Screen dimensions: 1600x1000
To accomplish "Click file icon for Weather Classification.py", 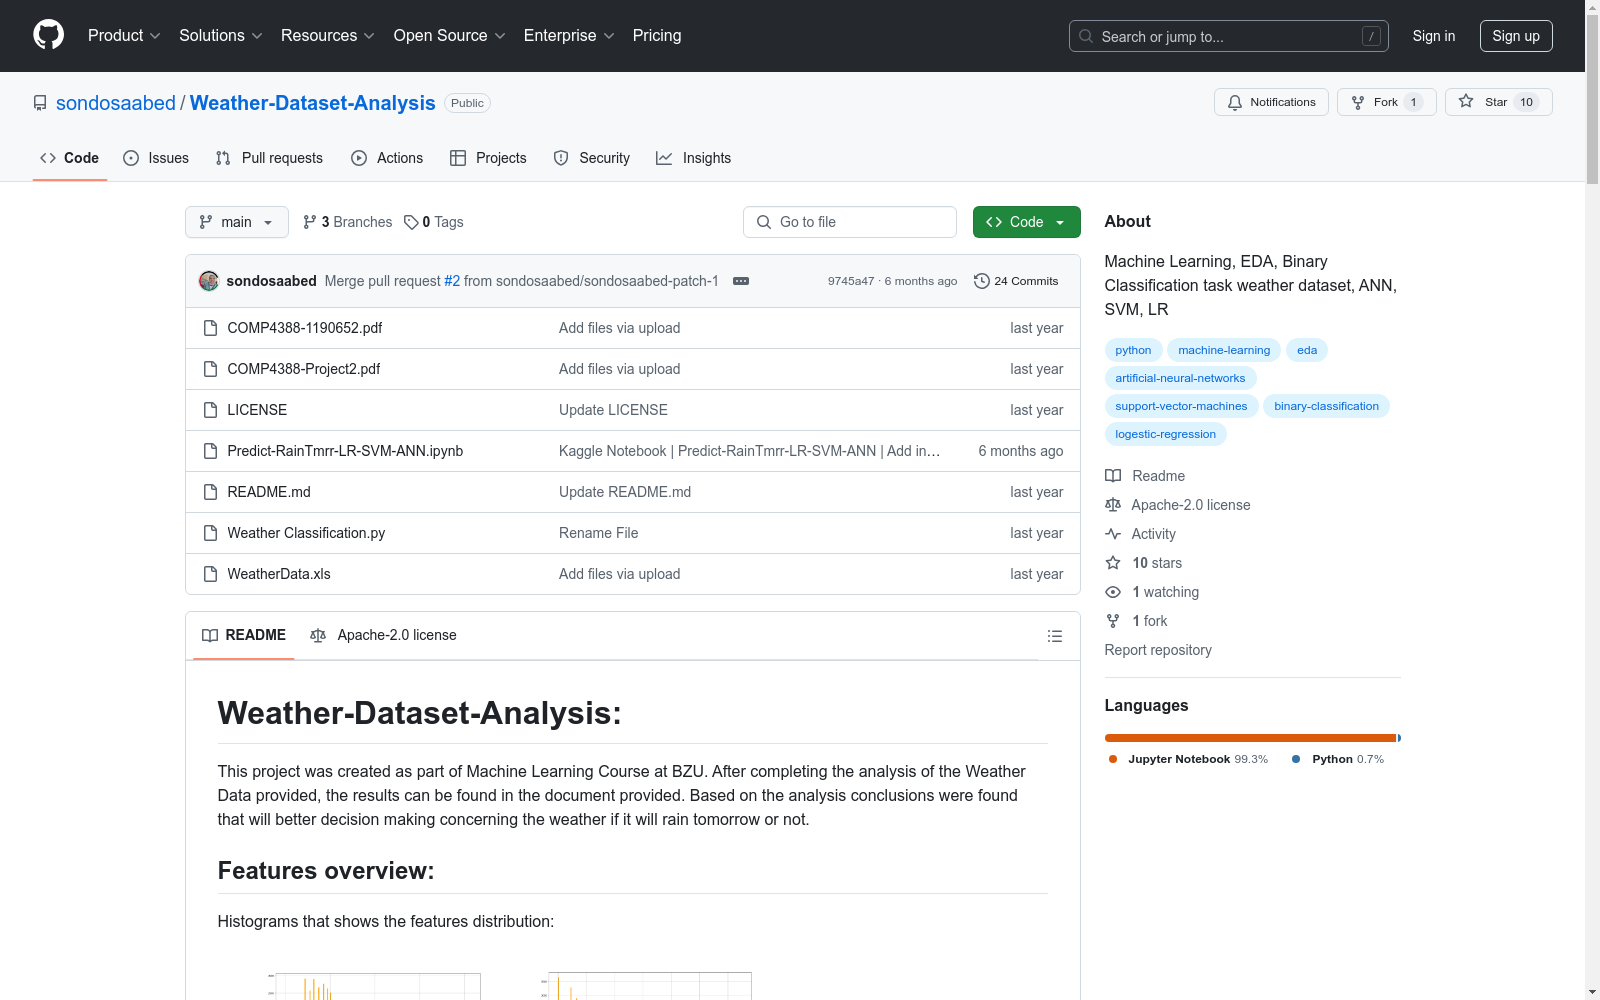I will point(210,533).
